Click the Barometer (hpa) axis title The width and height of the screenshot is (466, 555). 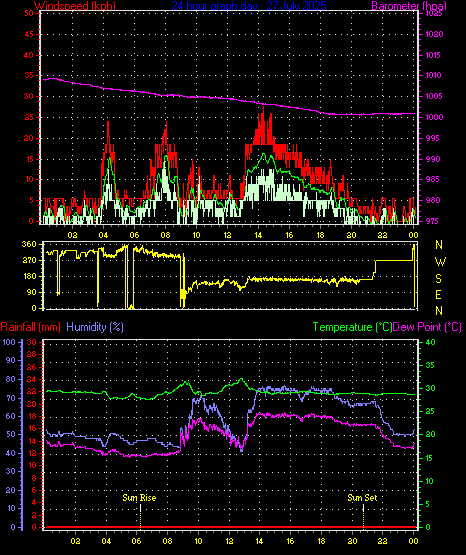(x=409, y=6)
